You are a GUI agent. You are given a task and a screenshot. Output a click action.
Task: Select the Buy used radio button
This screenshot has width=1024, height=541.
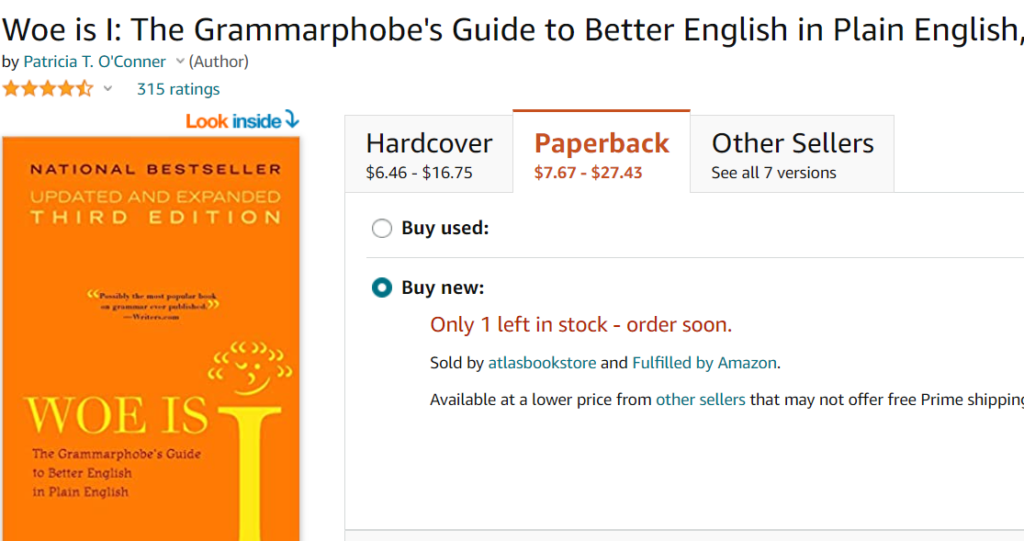[382, 228]
